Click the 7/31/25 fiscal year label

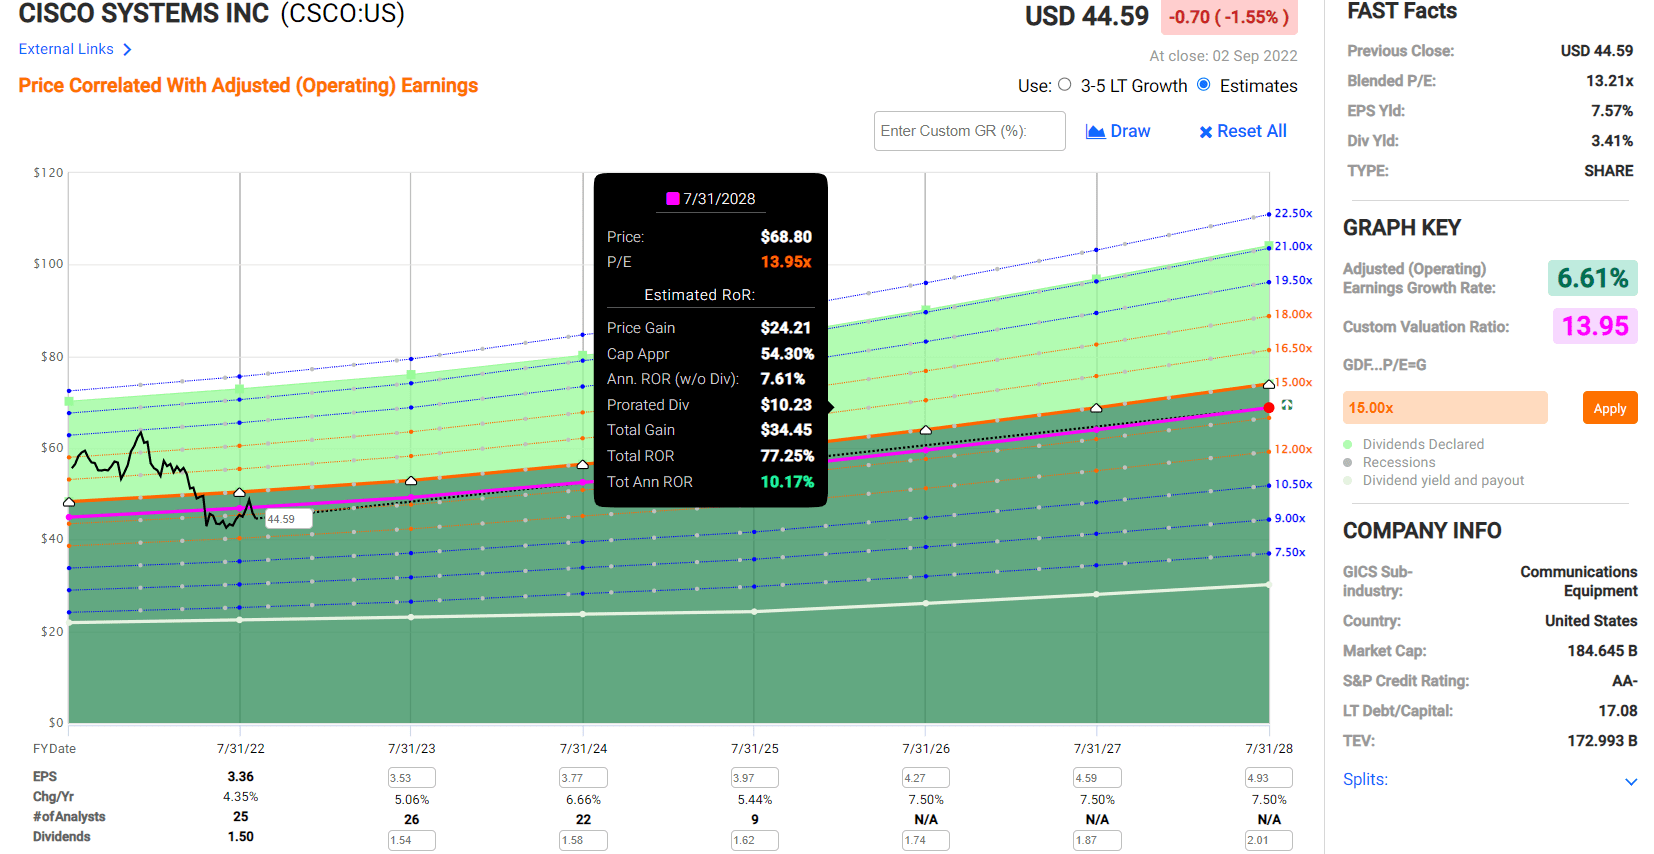[x=755, y=748]
